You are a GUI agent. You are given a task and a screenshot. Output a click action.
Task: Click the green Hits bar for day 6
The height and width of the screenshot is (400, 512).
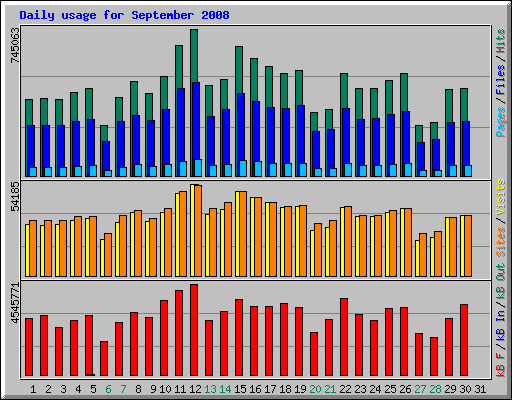pos(104,133)
